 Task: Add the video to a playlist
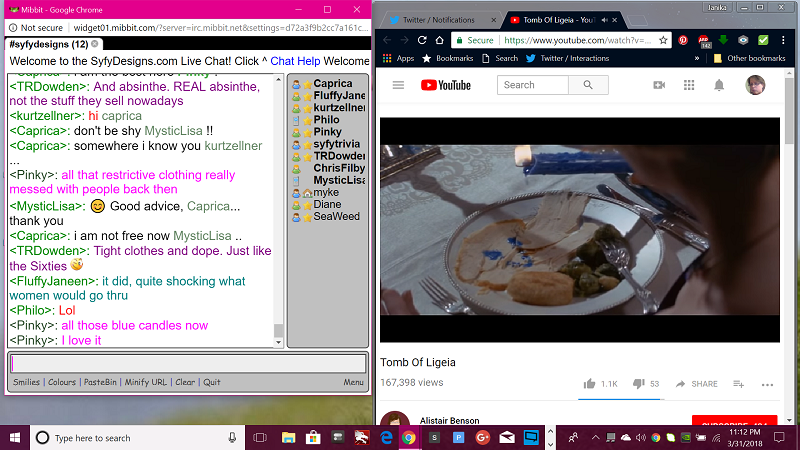pyautogui.click(x=738, y=384)
